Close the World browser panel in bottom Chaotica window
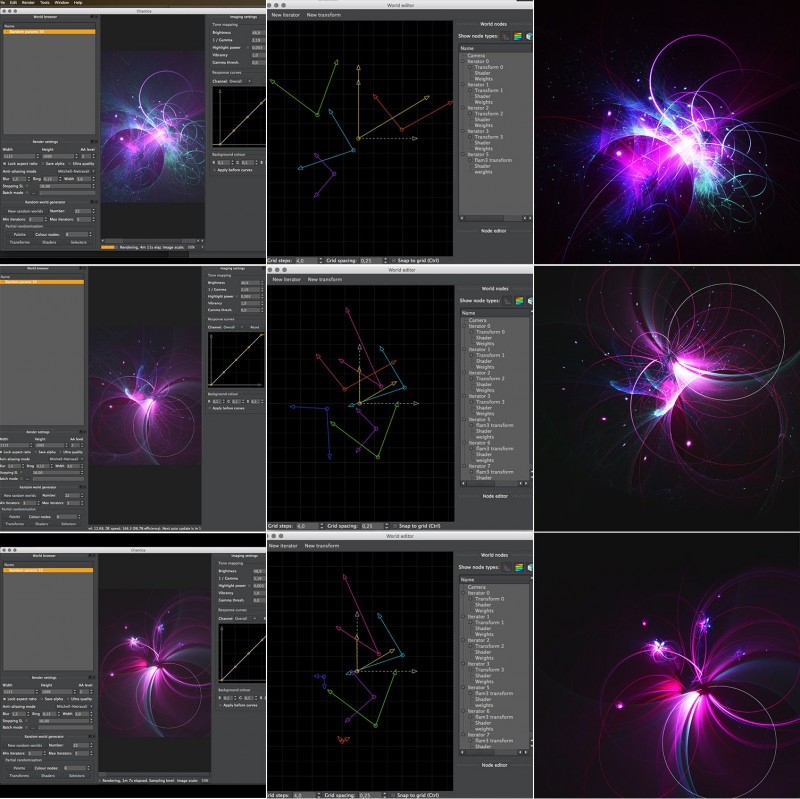Screen dimensions: 800x799 pos(93,556)
